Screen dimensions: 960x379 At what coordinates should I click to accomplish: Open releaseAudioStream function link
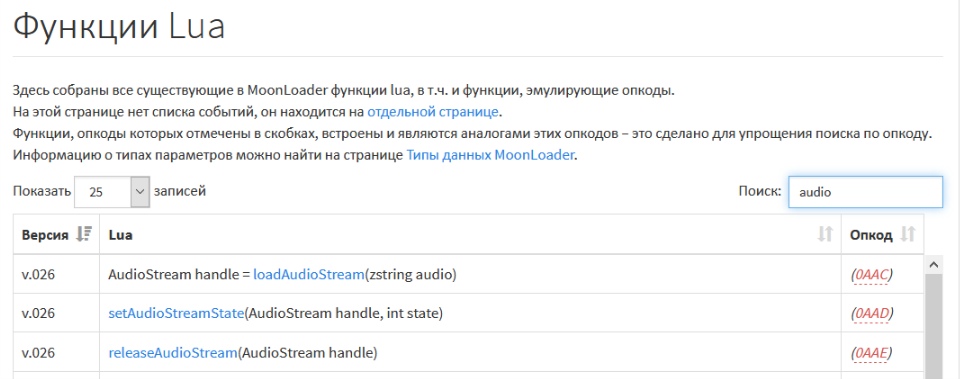(x=173, y=353)
